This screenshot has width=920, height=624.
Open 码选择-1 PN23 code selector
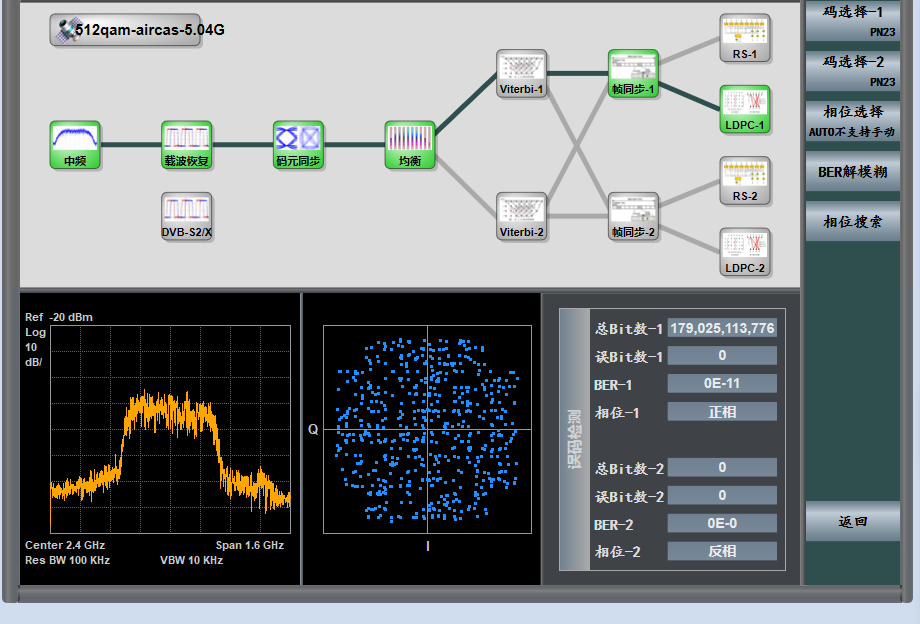coord(852,20)
